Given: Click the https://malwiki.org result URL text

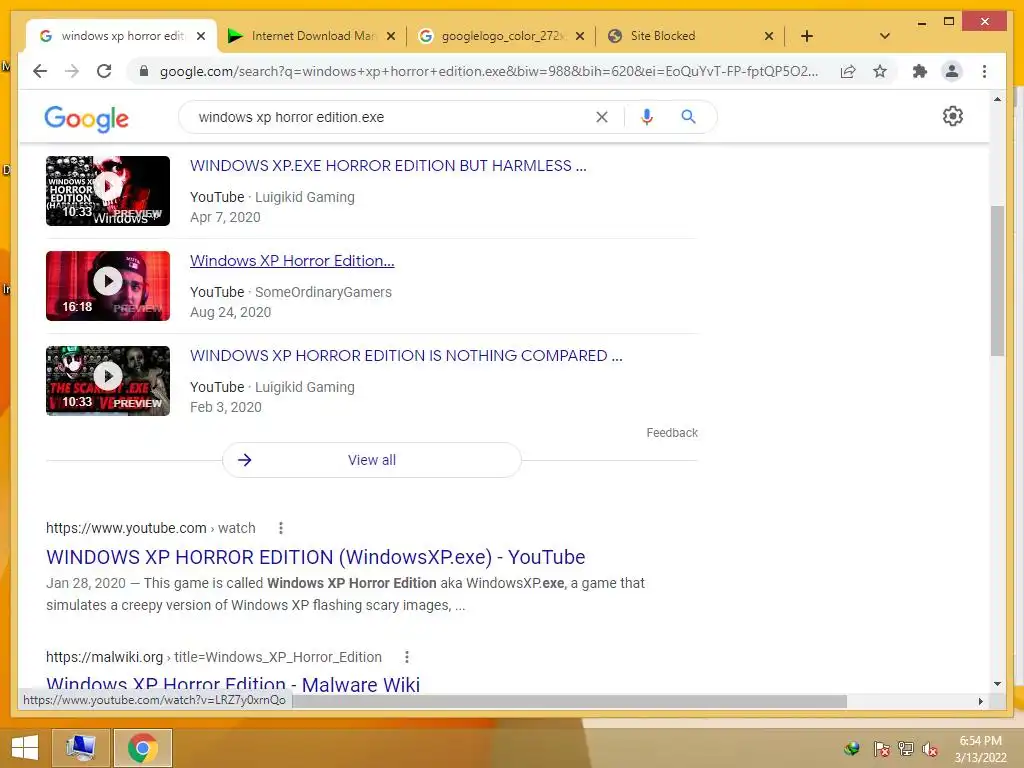Looking at the screenshot, I should 214,657.
